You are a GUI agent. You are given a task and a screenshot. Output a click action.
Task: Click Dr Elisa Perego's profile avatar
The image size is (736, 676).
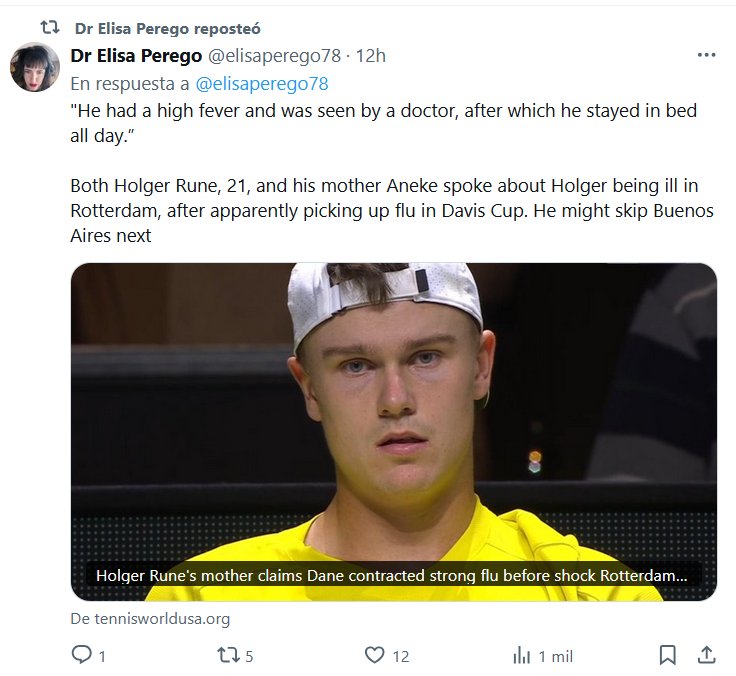pos(34,67)
